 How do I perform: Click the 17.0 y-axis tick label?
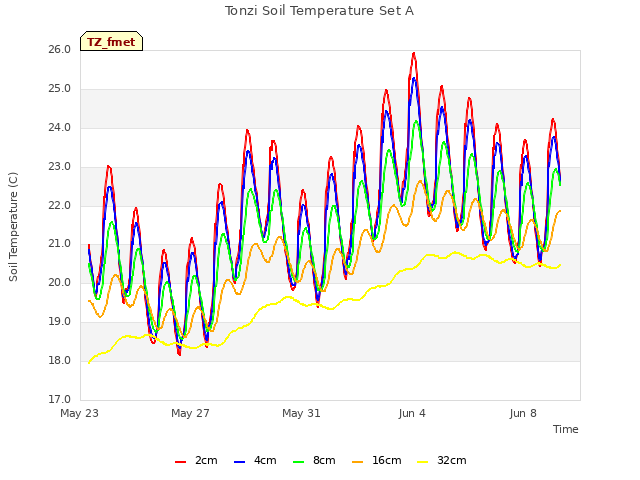click(60, 399)
